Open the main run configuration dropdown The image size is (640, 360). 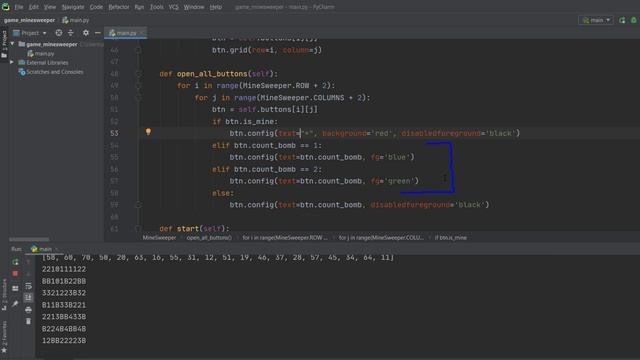coord(596,20)
